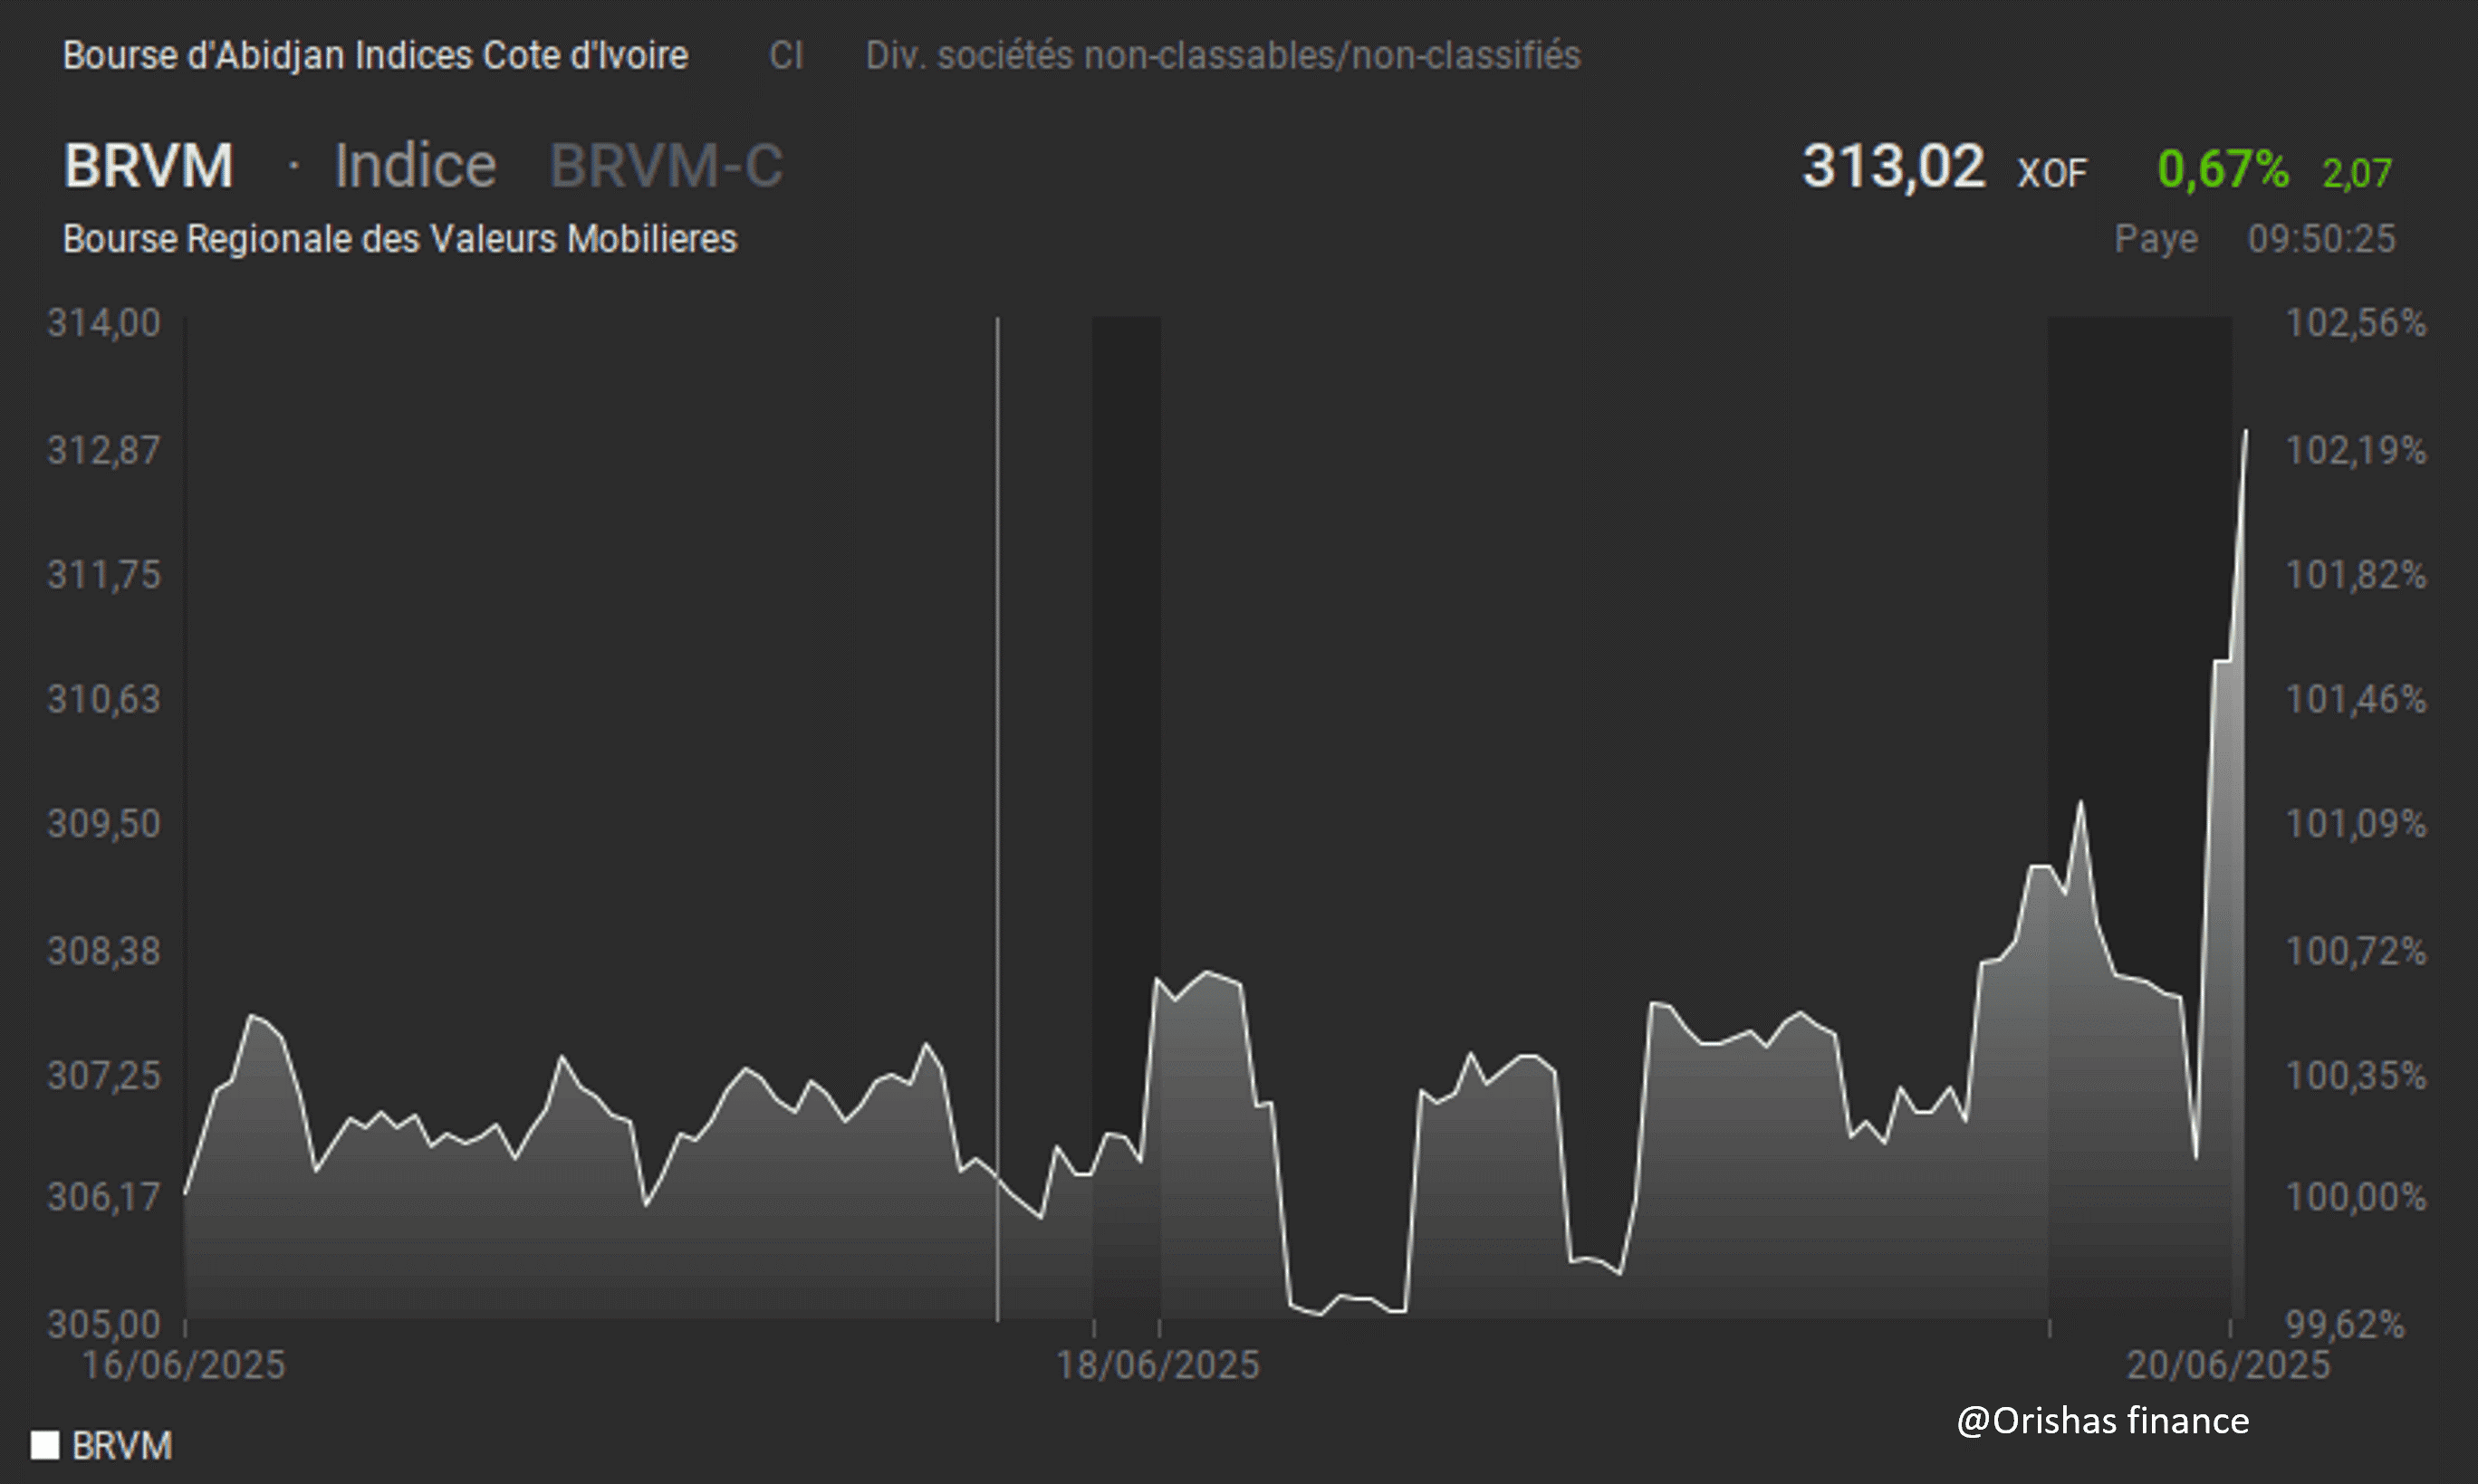Screen dimensions: 2478x1484
Task: Click the 'Paye' status label
Action: tap(2156, 239)
